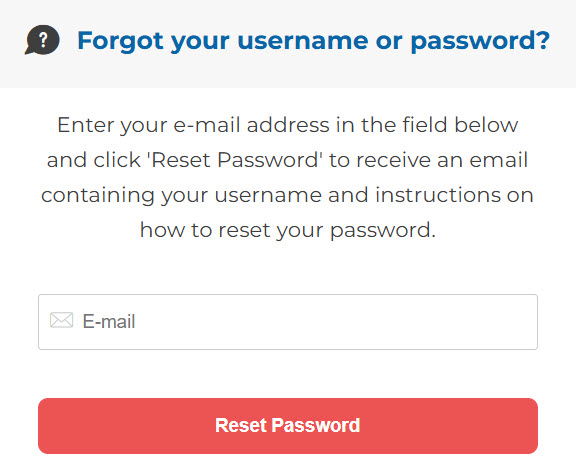Image resolution: width=576 pixels, height=465 pixels.
Task: Click the E-mail placeholder text
Action: [x=109, y=321]
